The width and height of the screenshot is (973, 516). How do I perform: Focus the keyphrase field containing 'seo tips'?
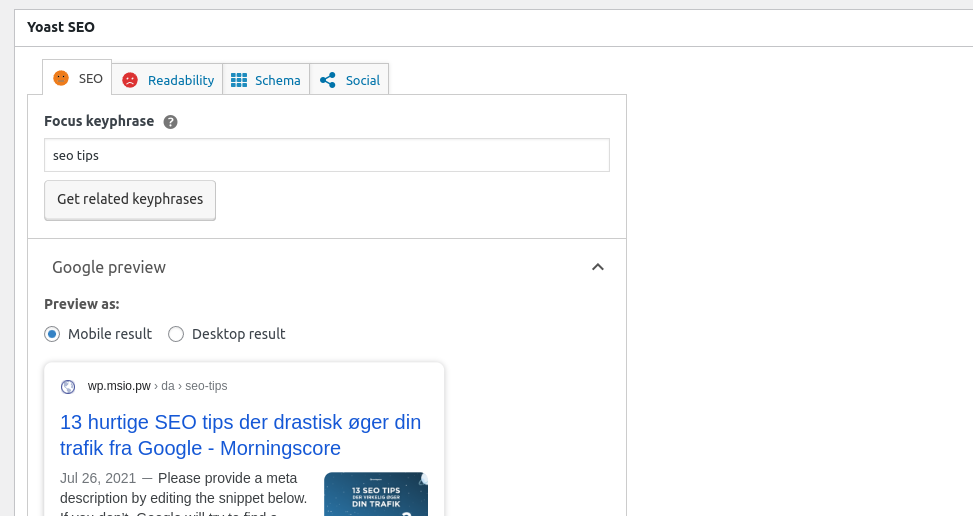[x=326, y=156]
